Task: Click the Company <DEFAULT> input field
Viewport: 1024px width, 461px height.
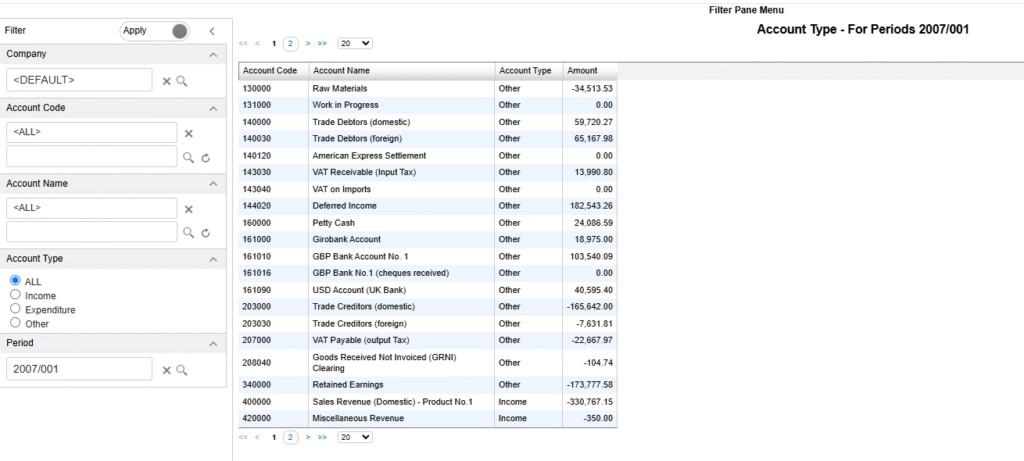Action: click(x=79, y=80)
